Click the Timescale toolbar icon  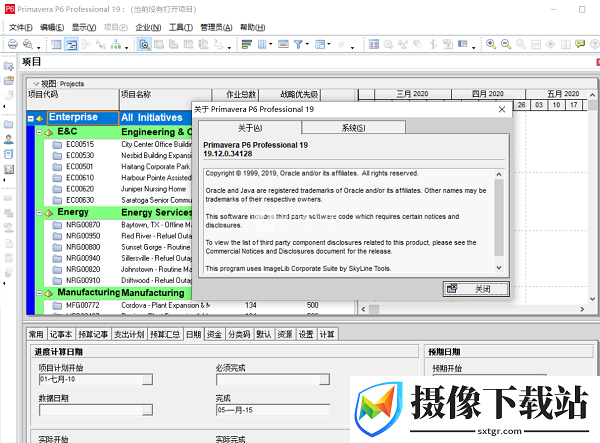283,44
